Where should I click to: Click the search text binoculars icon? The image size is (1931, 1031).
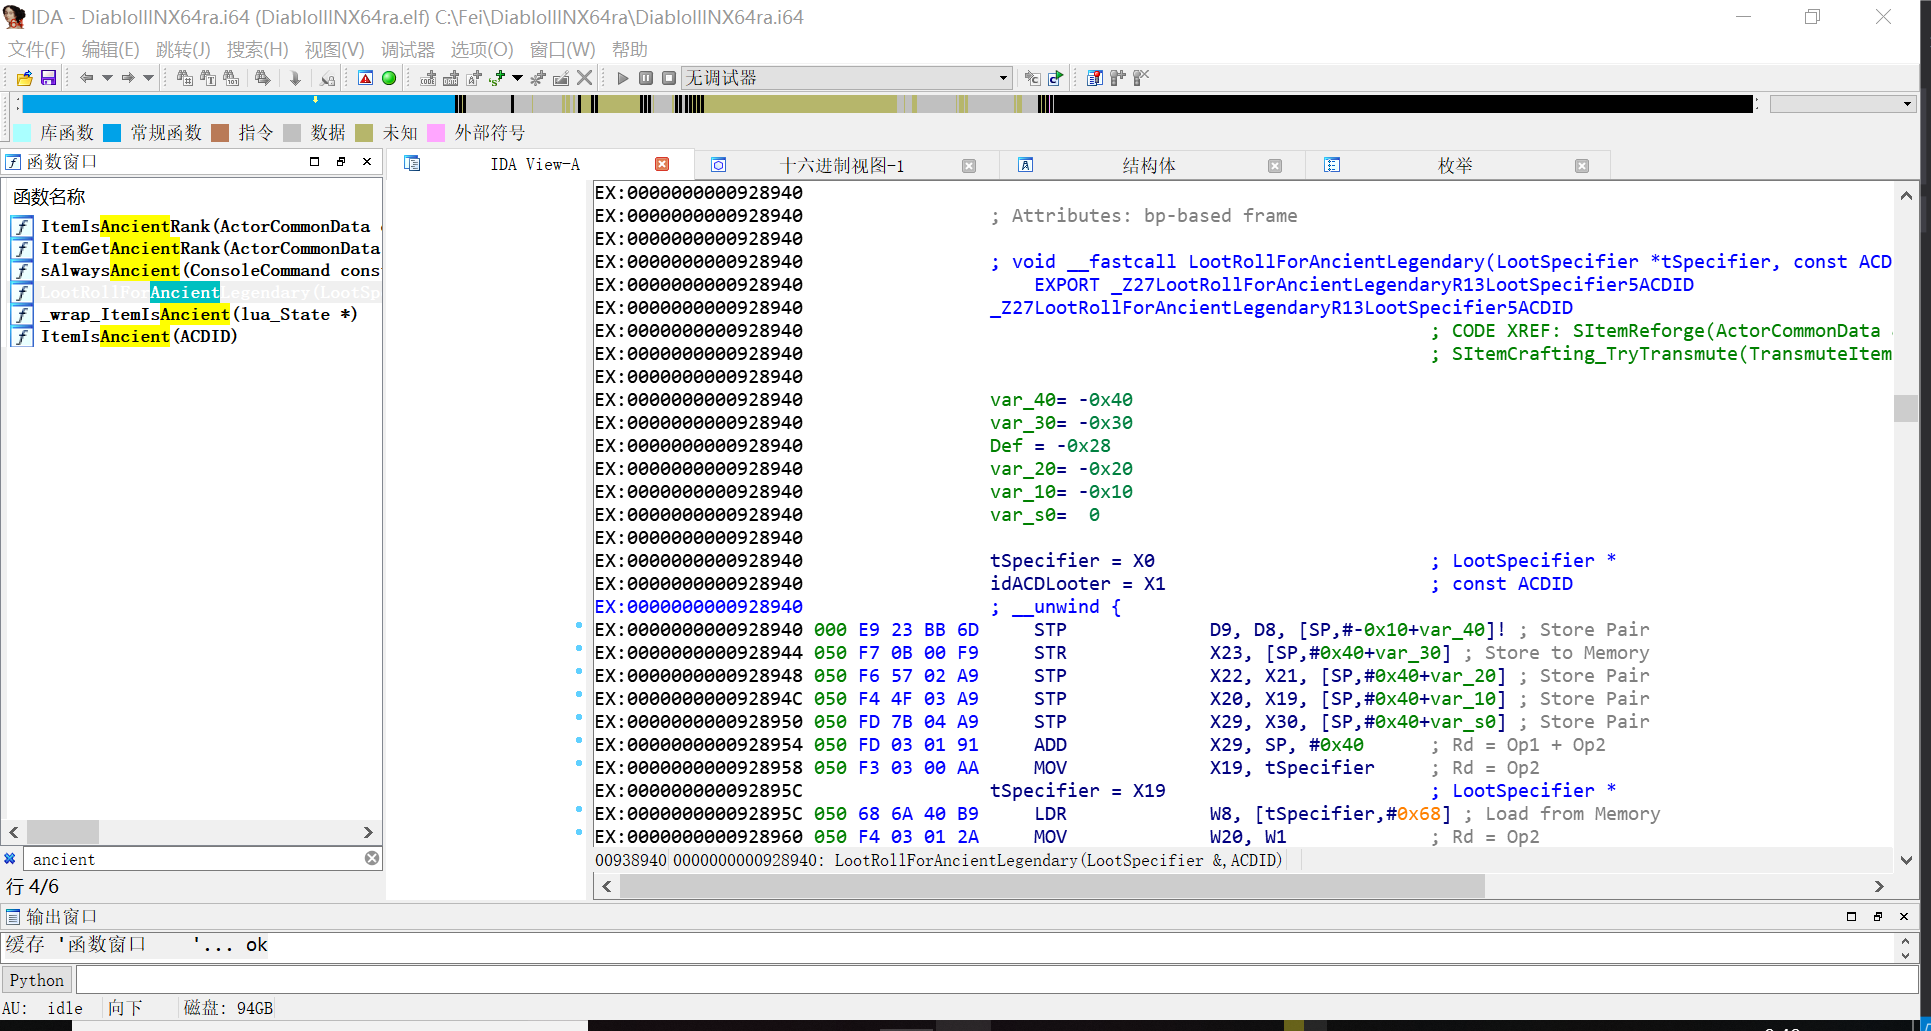click(x=208, y=78)
